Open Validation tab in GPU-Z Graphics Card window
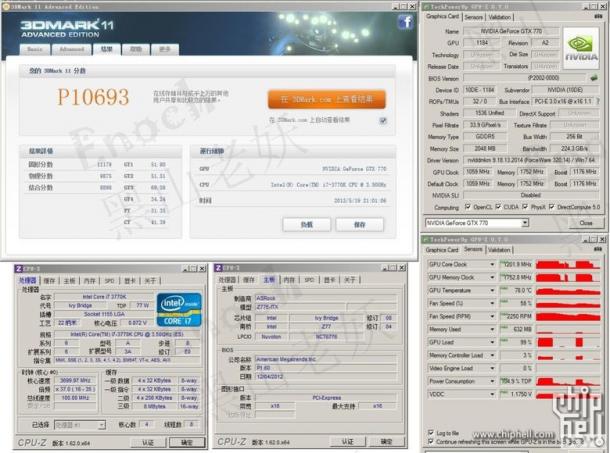610x453 pixels. [x=500, y=17]
